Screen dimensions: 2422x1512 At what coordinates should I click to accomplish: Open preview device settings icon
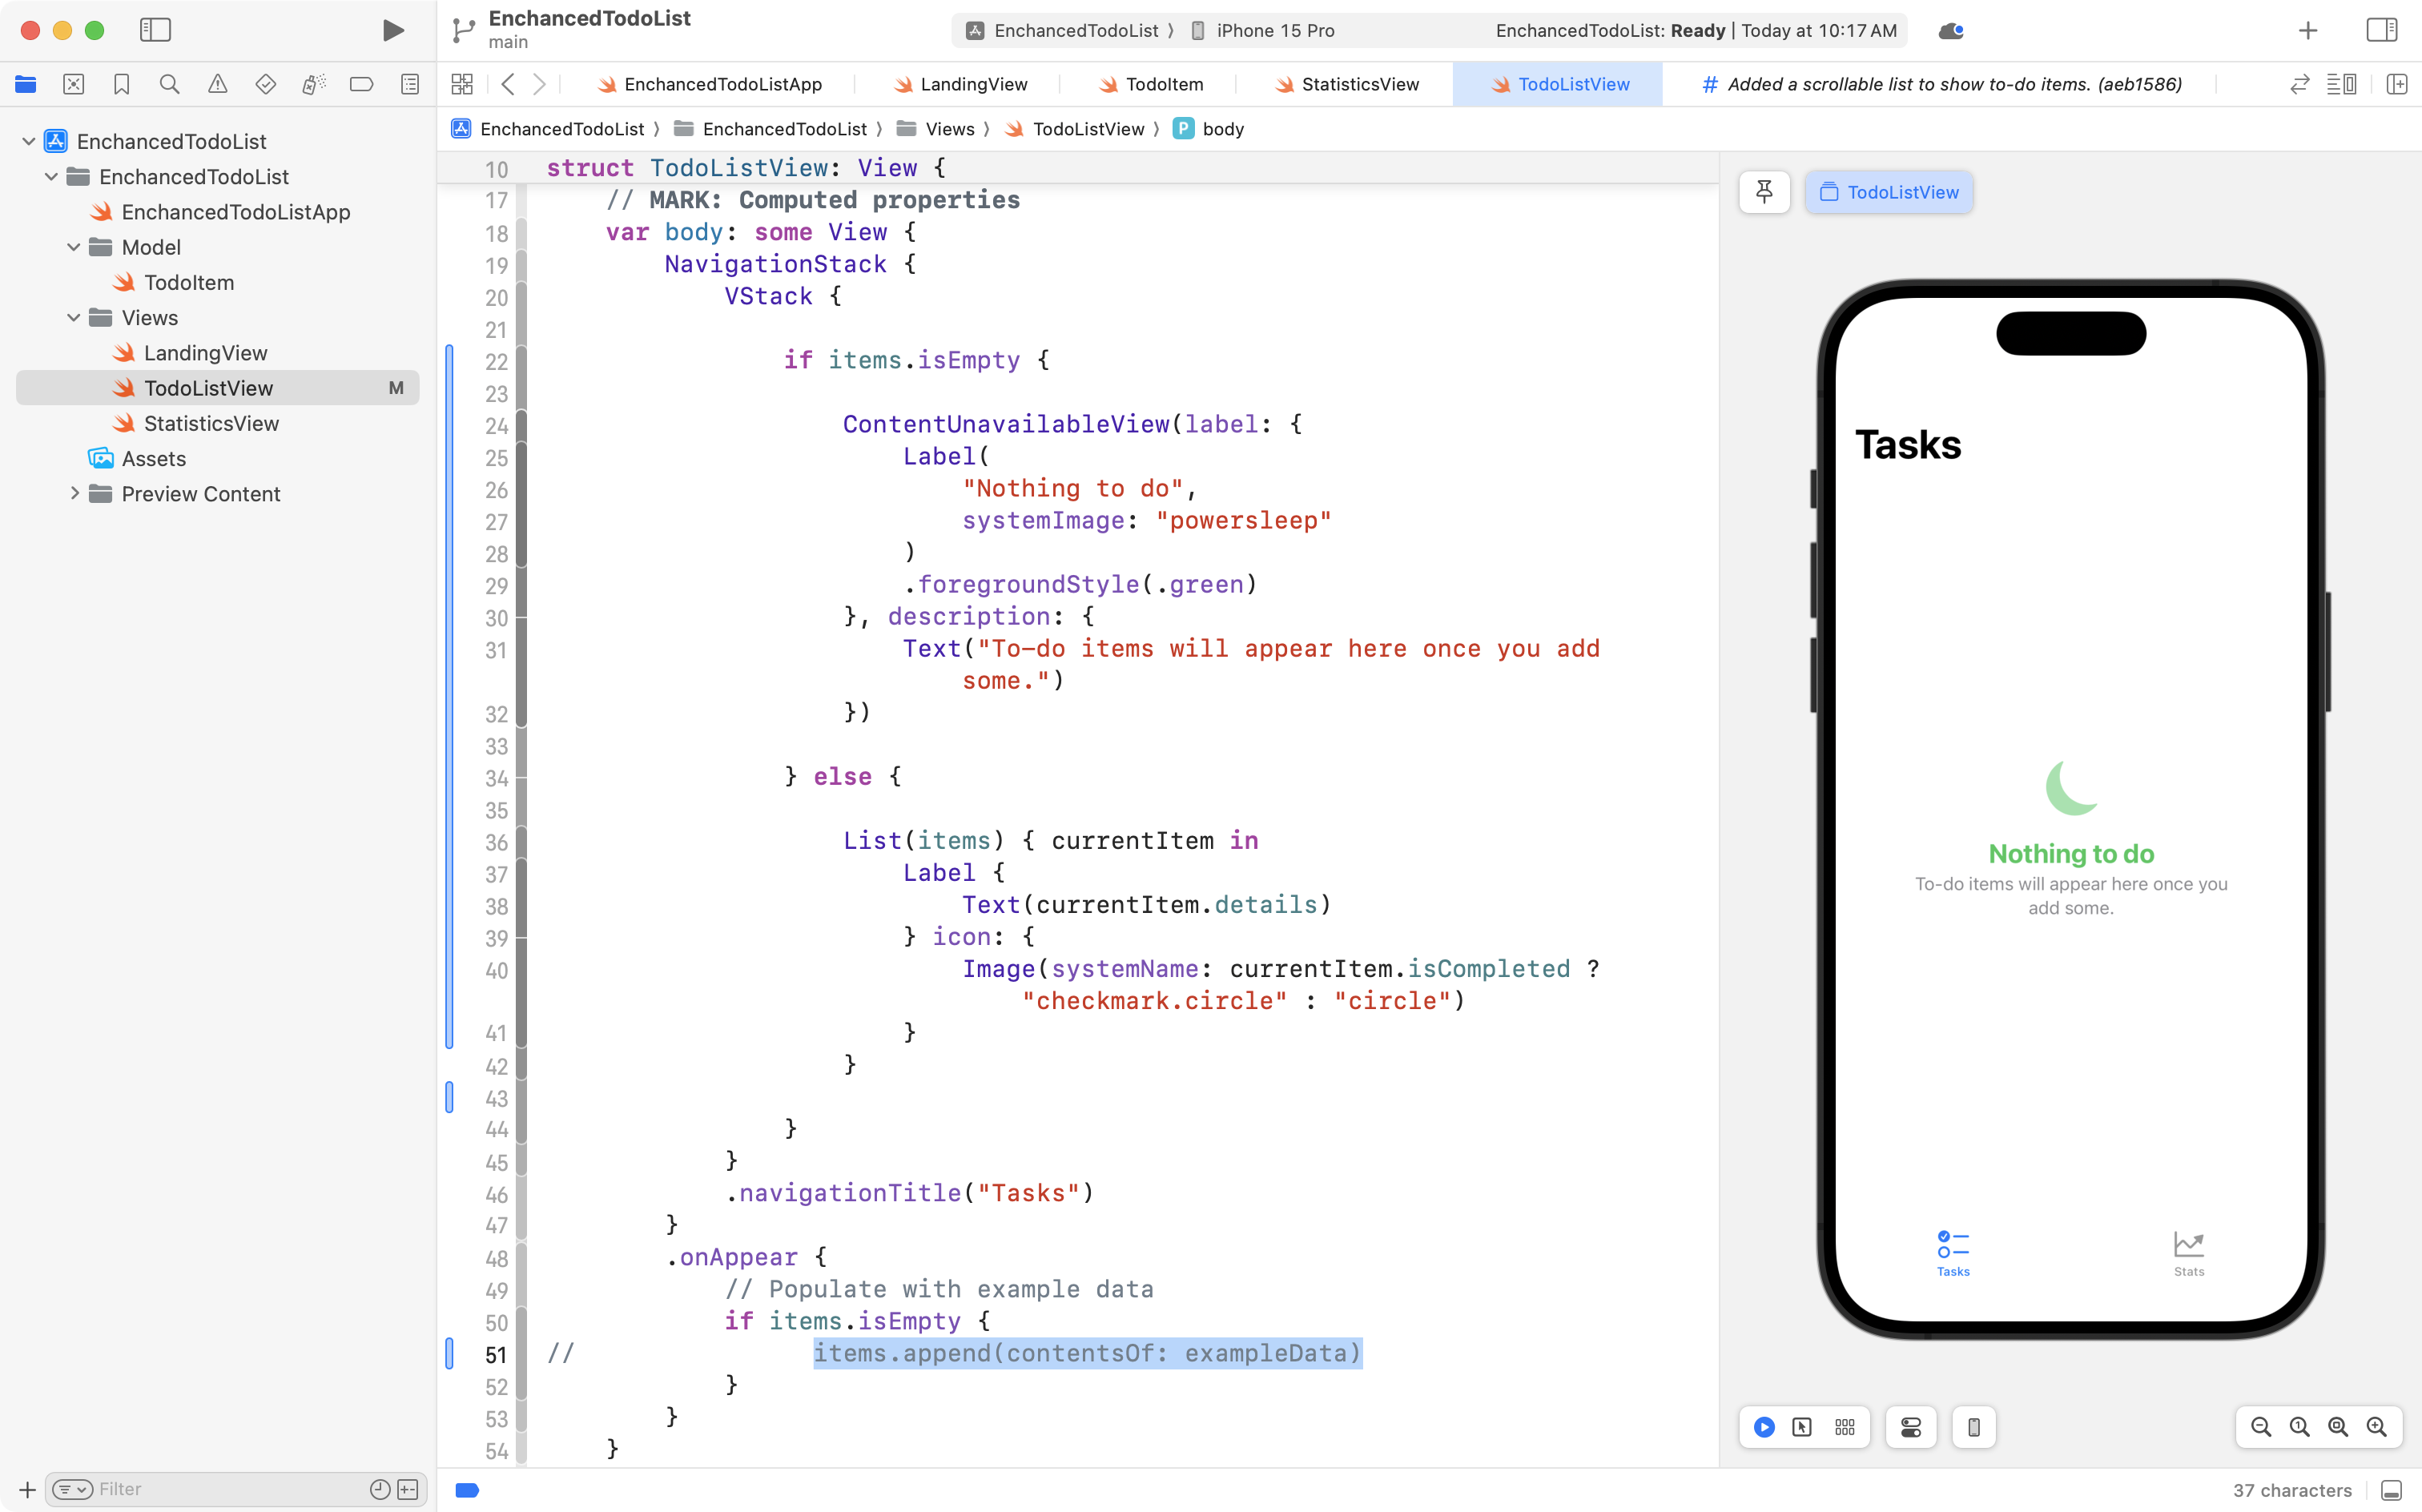tap(1911, 1427)
